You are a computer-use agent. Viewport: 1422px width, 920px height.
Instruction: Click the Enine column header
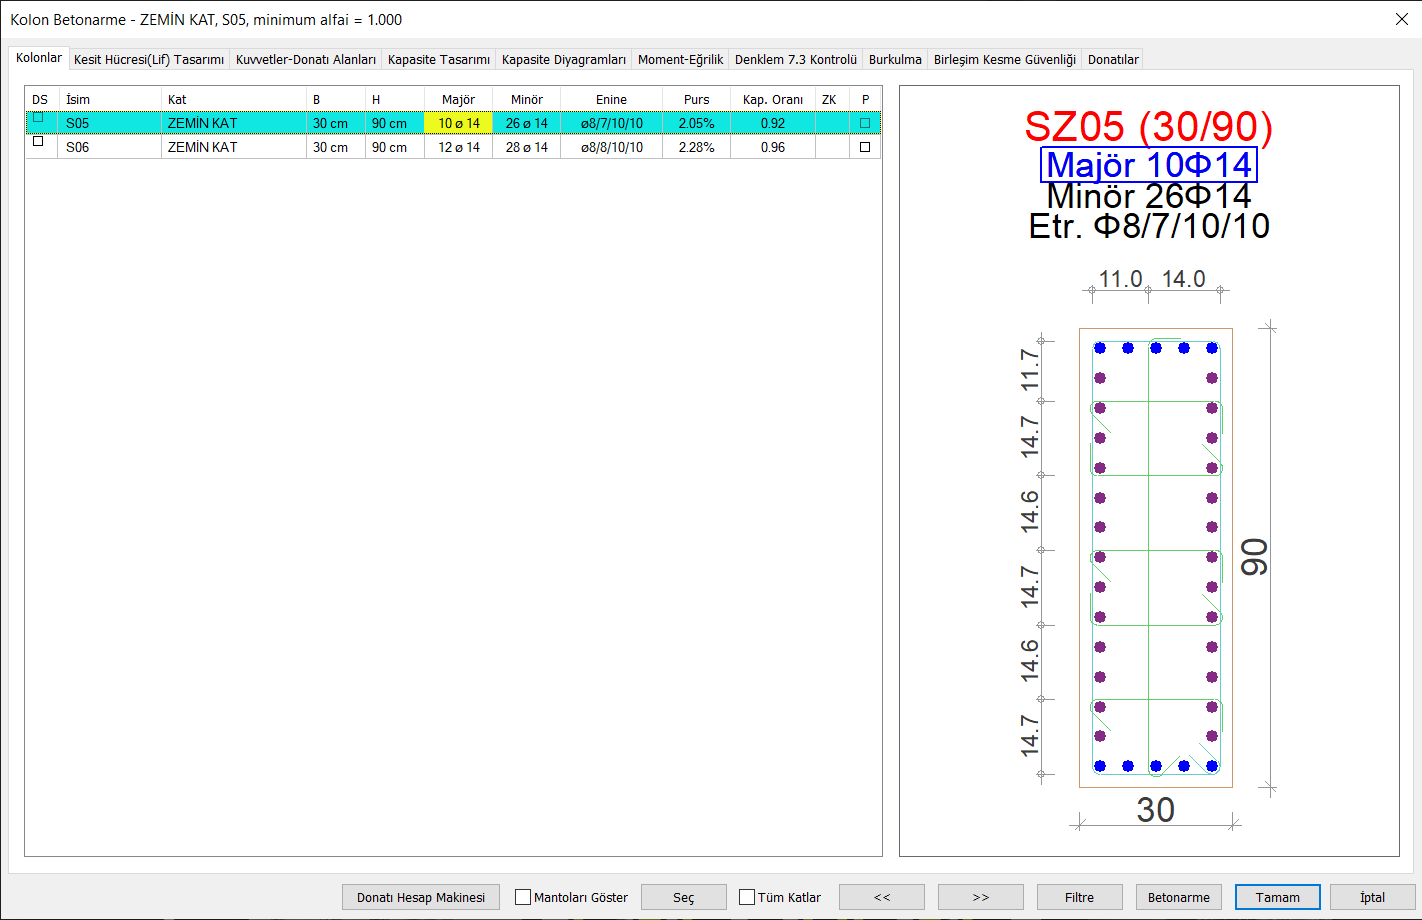pyautogui.click(x=611, y=99)
